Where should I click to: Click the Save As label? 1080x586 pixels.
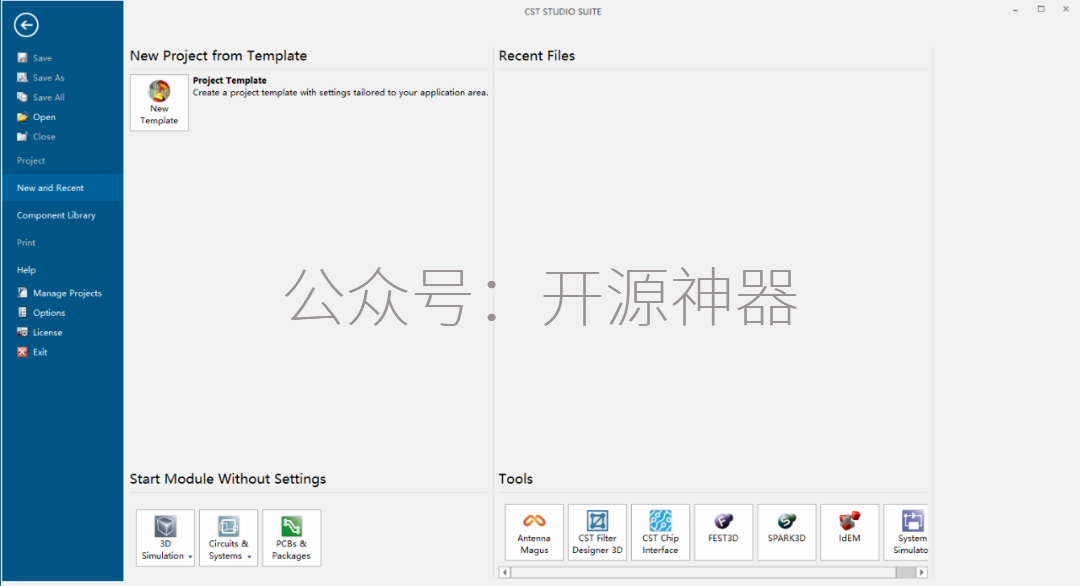[48, 78]
